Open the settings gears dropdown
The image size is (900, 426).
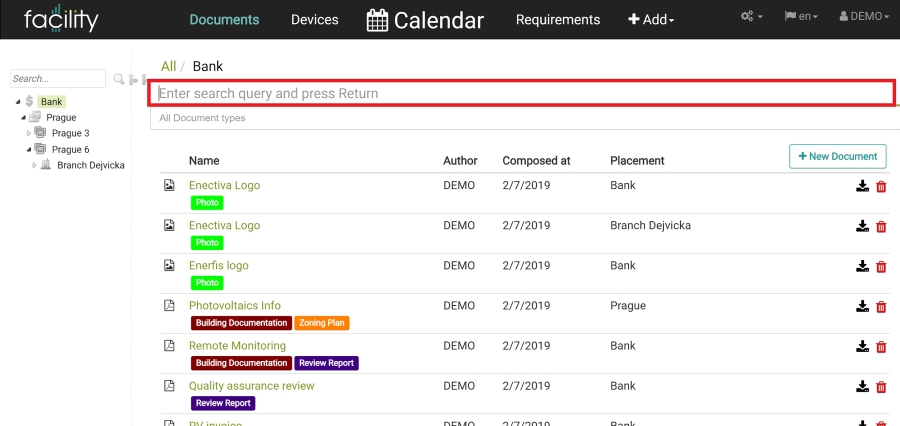pos(751,17)
